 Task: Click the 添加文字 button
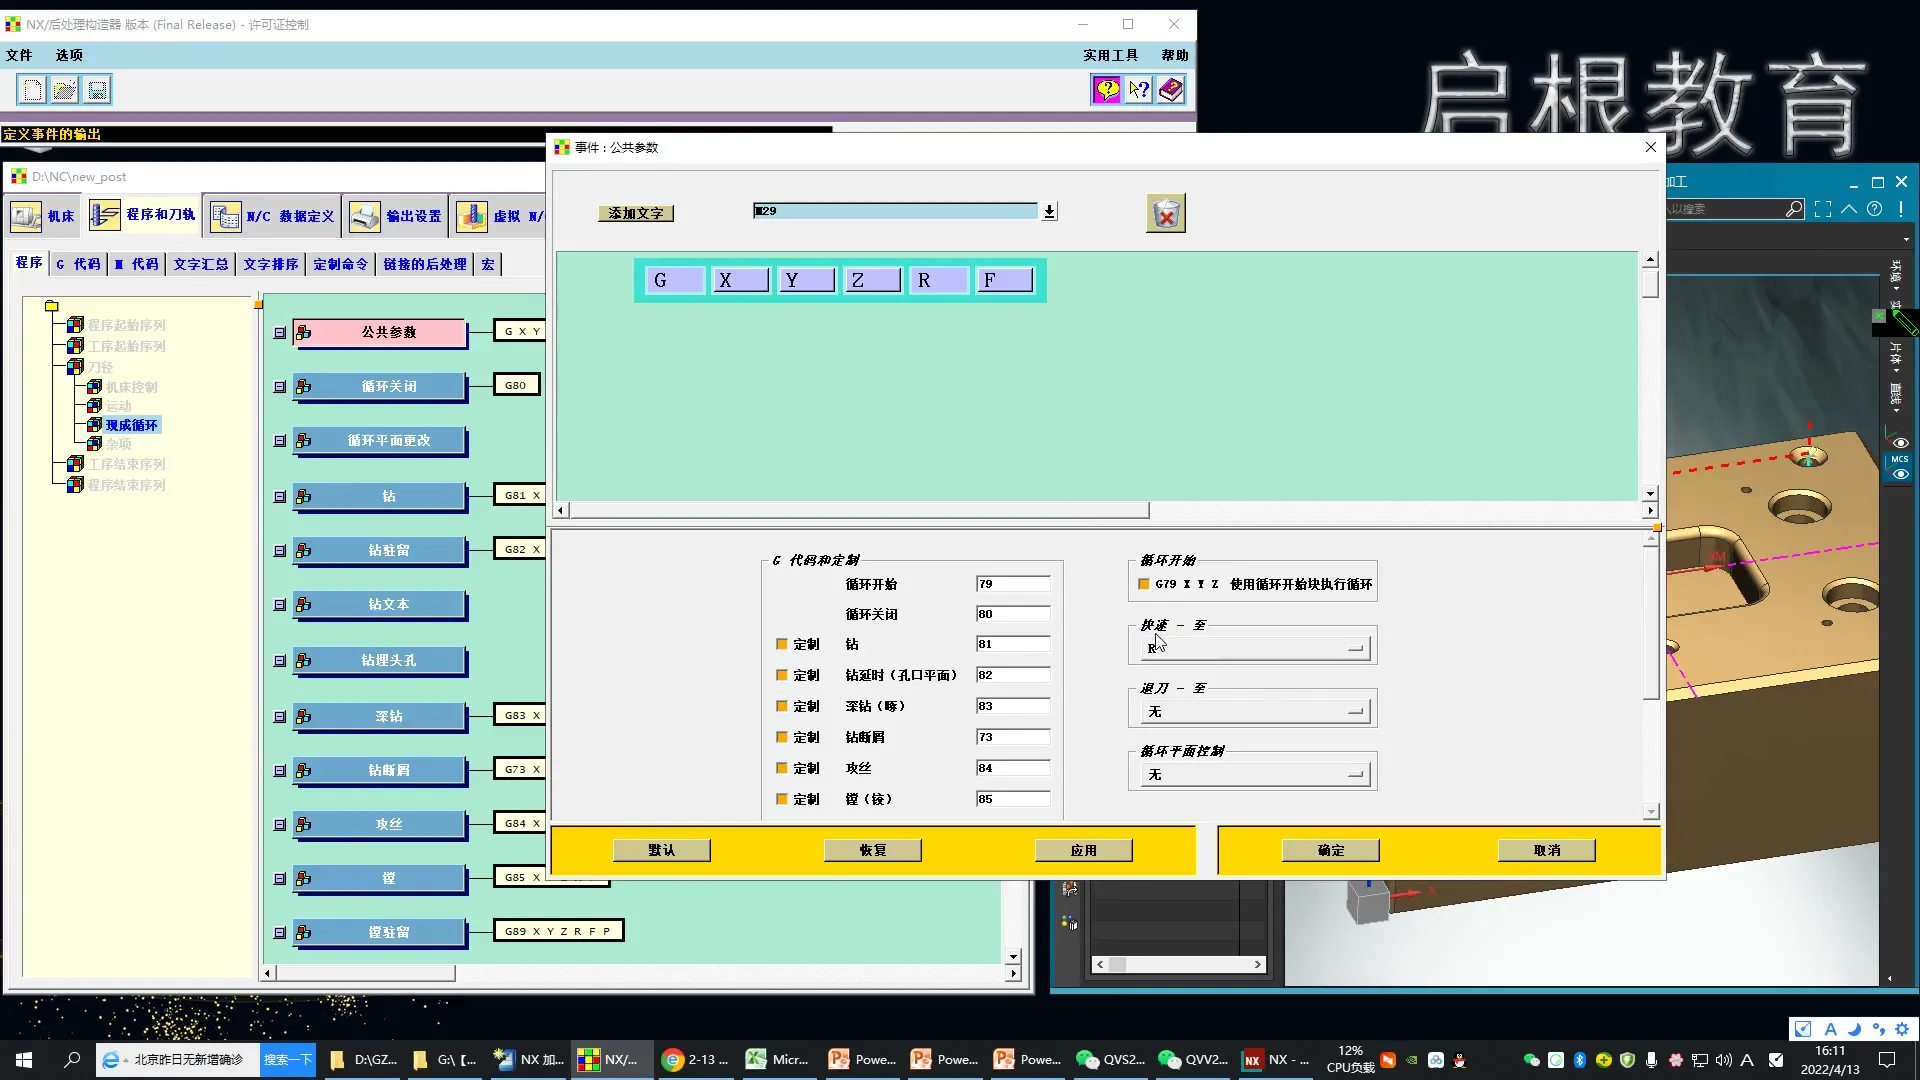pos(636,213)
